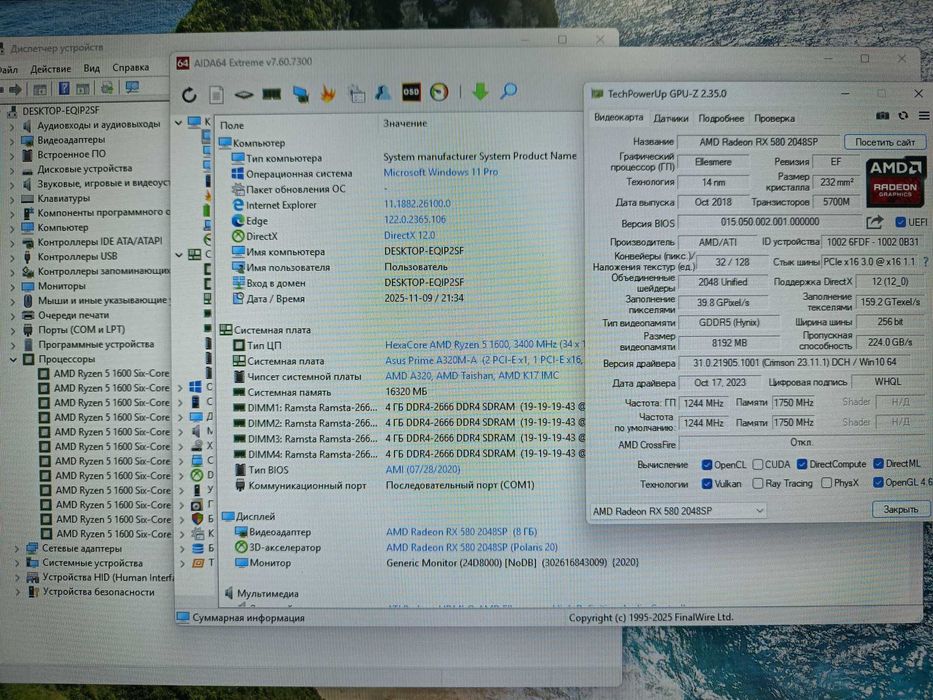The height and width of the screenshot is (700, 933).
Task: Click the green download arrow in AIDA64
Action: pyautogui.click(x=480, y=91)
